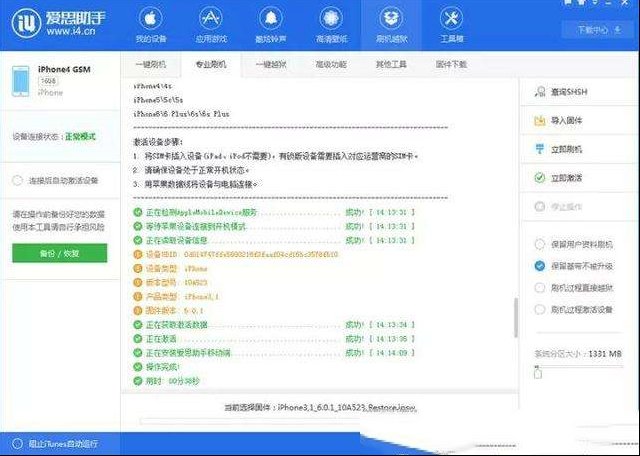Click orange icon beside 版本型号
This screenshot has width=640, height=456.
point(138,282)
